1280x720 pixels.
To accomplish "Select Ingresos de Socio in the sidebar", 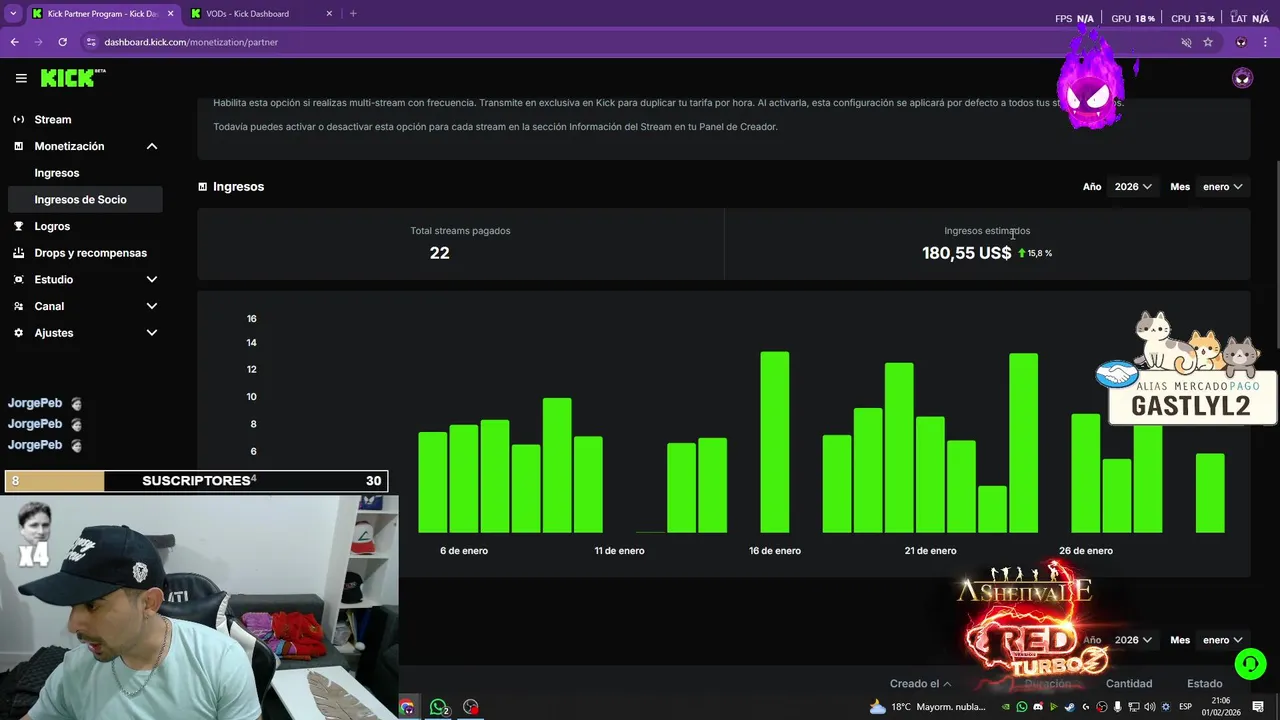I will (84, 199).
